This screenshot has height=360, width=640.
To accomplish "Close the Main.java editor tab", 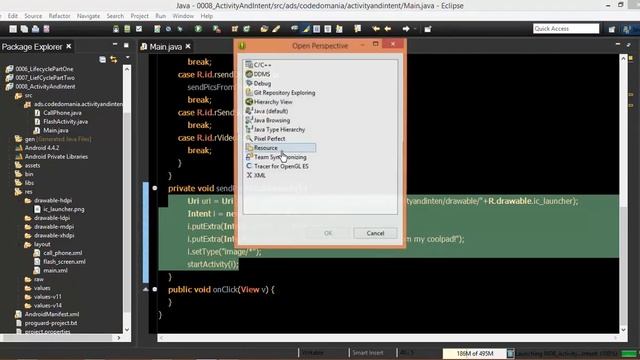I will pos(188,47).
